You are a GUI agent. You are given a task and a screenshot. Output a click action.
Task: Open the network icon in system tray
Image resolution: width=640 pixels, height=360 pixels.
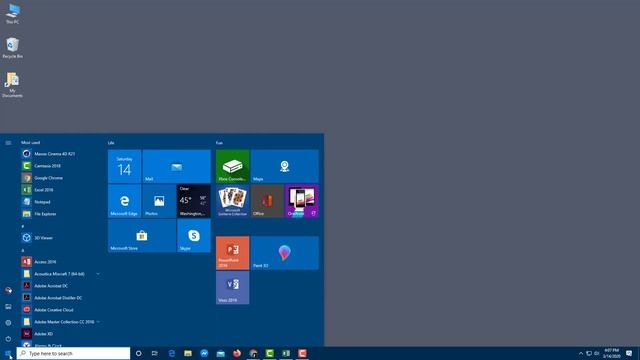(589, 353)
